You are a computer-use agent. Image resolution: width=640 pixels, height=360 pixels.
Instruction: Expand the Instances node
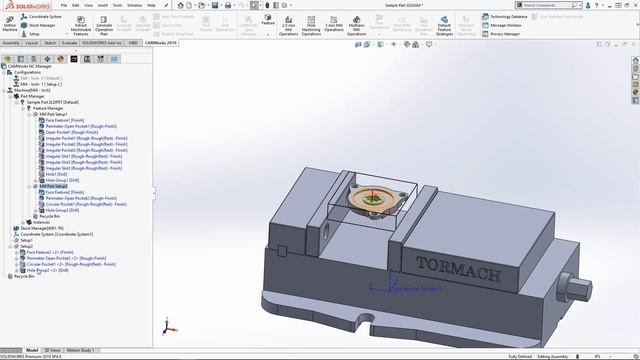click(x=23, y=222)
